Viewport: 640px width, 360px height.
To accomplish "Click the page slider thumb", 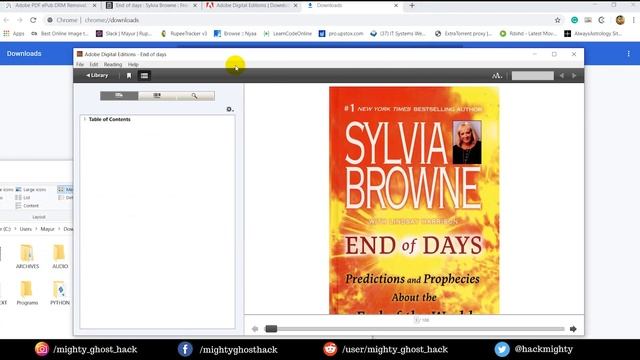I will click(271, 329).
